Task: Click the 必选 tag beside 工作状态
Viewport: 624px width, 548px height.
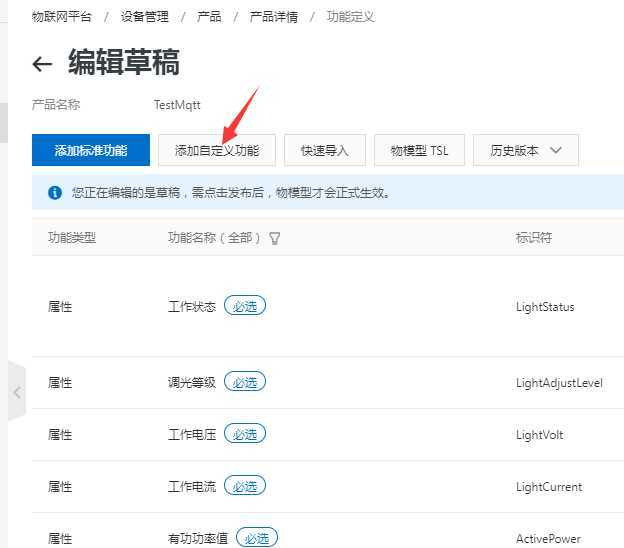Action: pos(245,306)
